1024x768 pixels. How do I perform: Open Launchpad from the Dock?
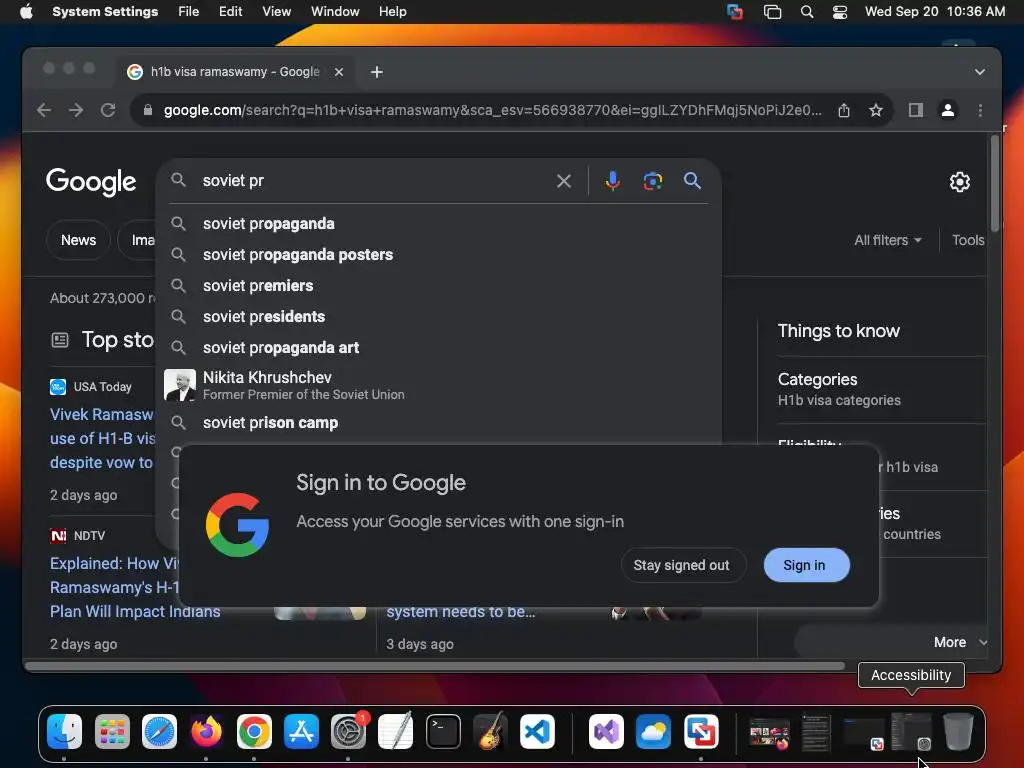[x=112, y=731]
